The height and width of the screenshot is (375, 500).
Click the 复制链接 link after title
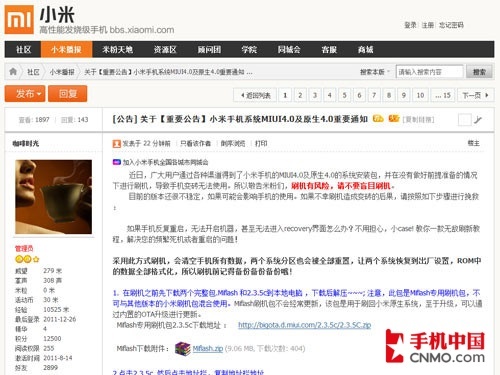[418, 119]
